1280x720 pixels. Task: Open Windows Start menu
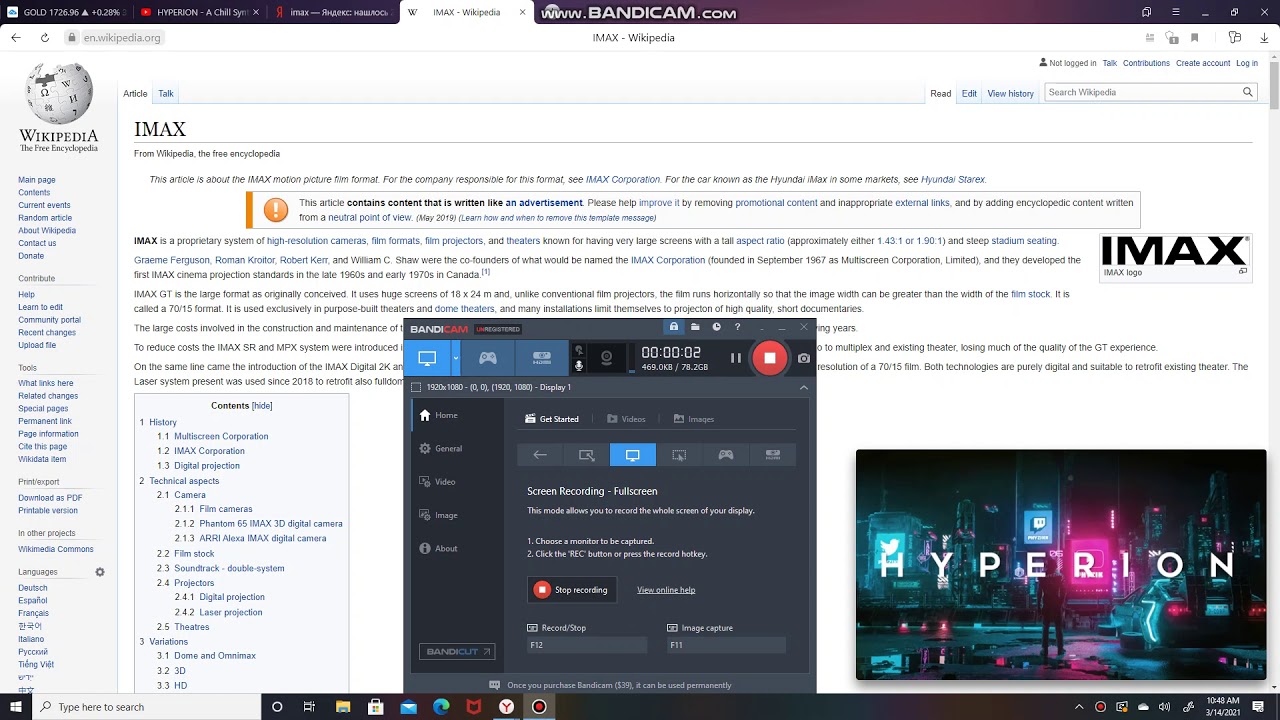(x=16, y=707)
